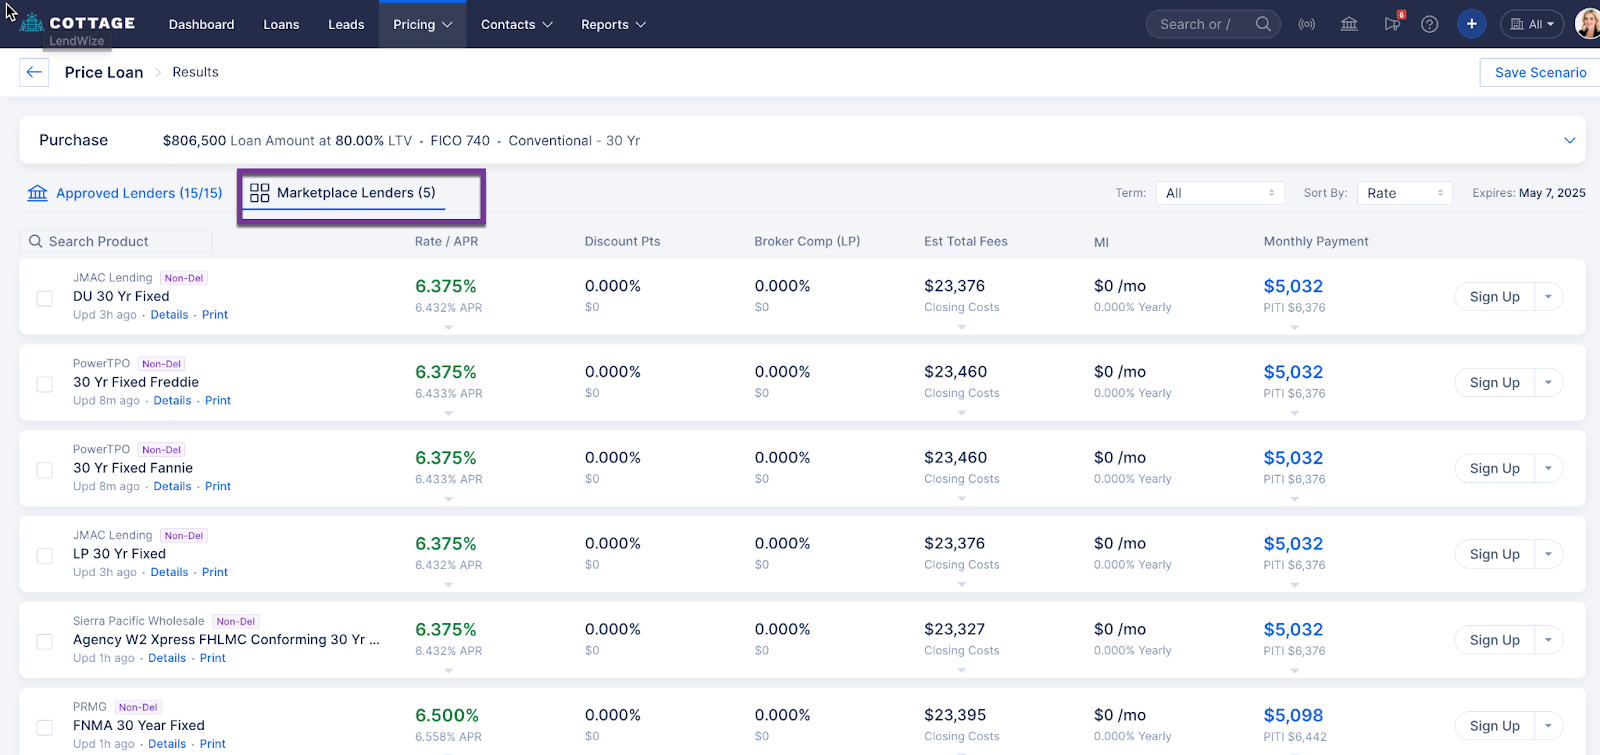Switch to Approved Lenders tab
This screenshot has width=1600, height=755.
click(x=125, y=193)
